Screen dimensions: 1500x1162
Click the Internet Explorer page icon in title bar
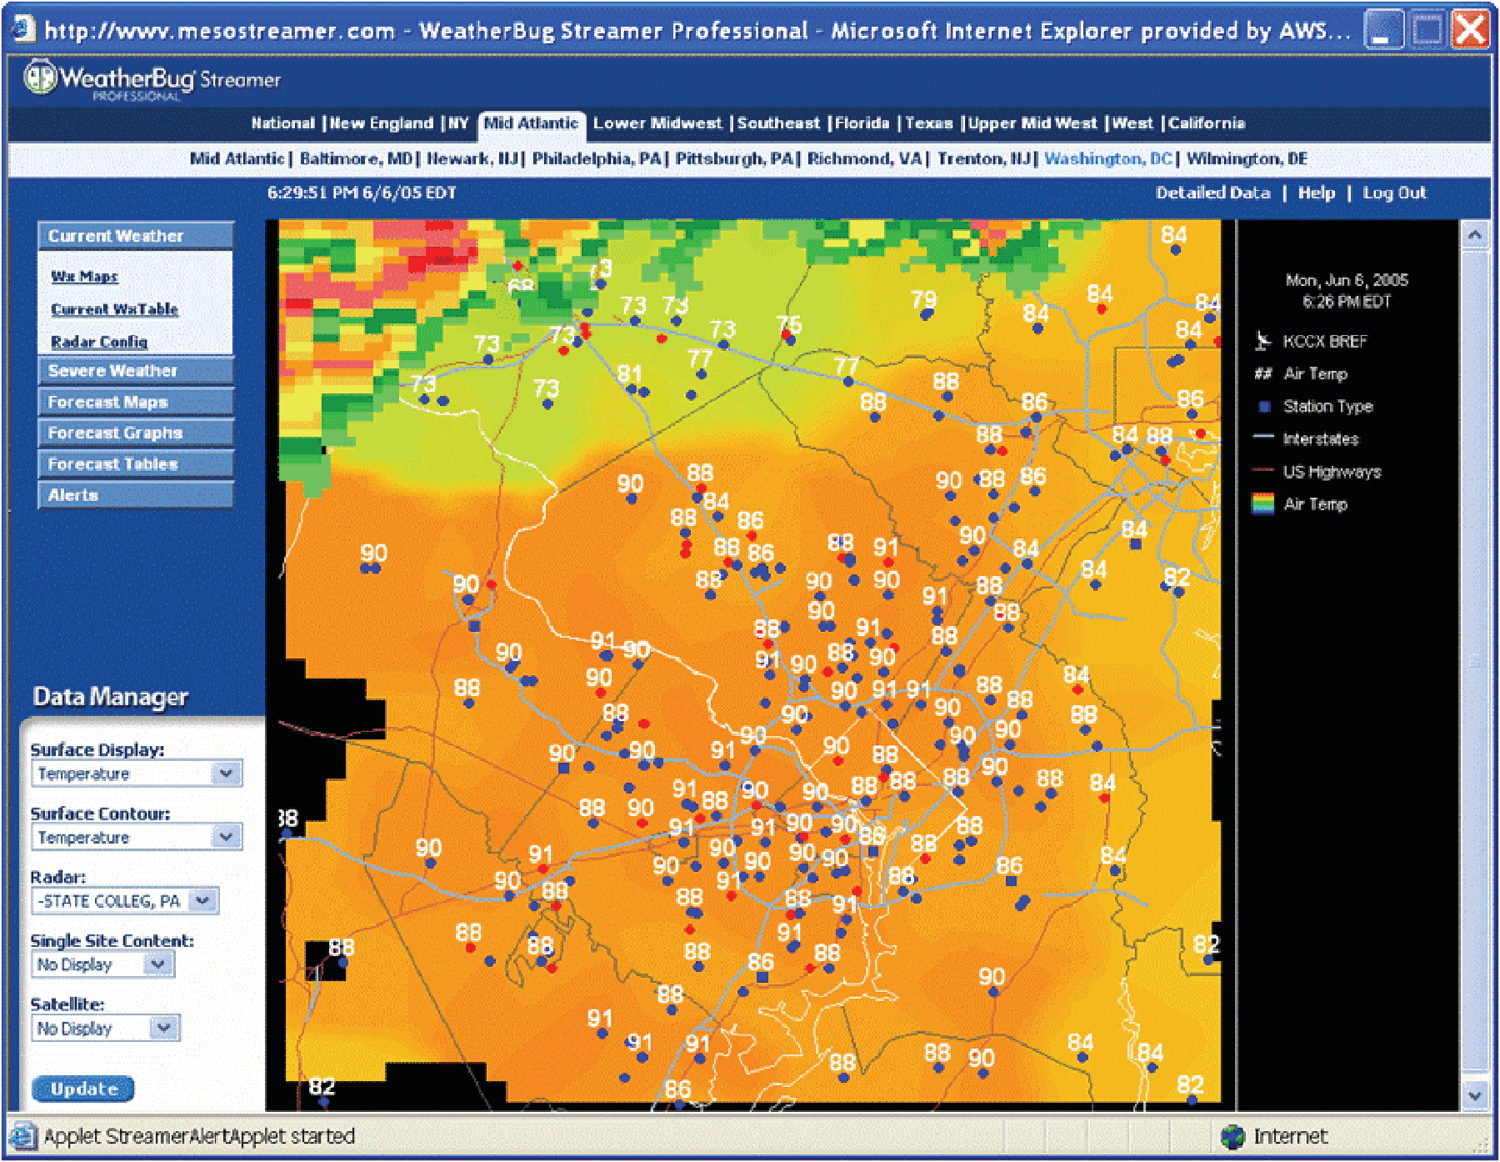pos(22,30)
